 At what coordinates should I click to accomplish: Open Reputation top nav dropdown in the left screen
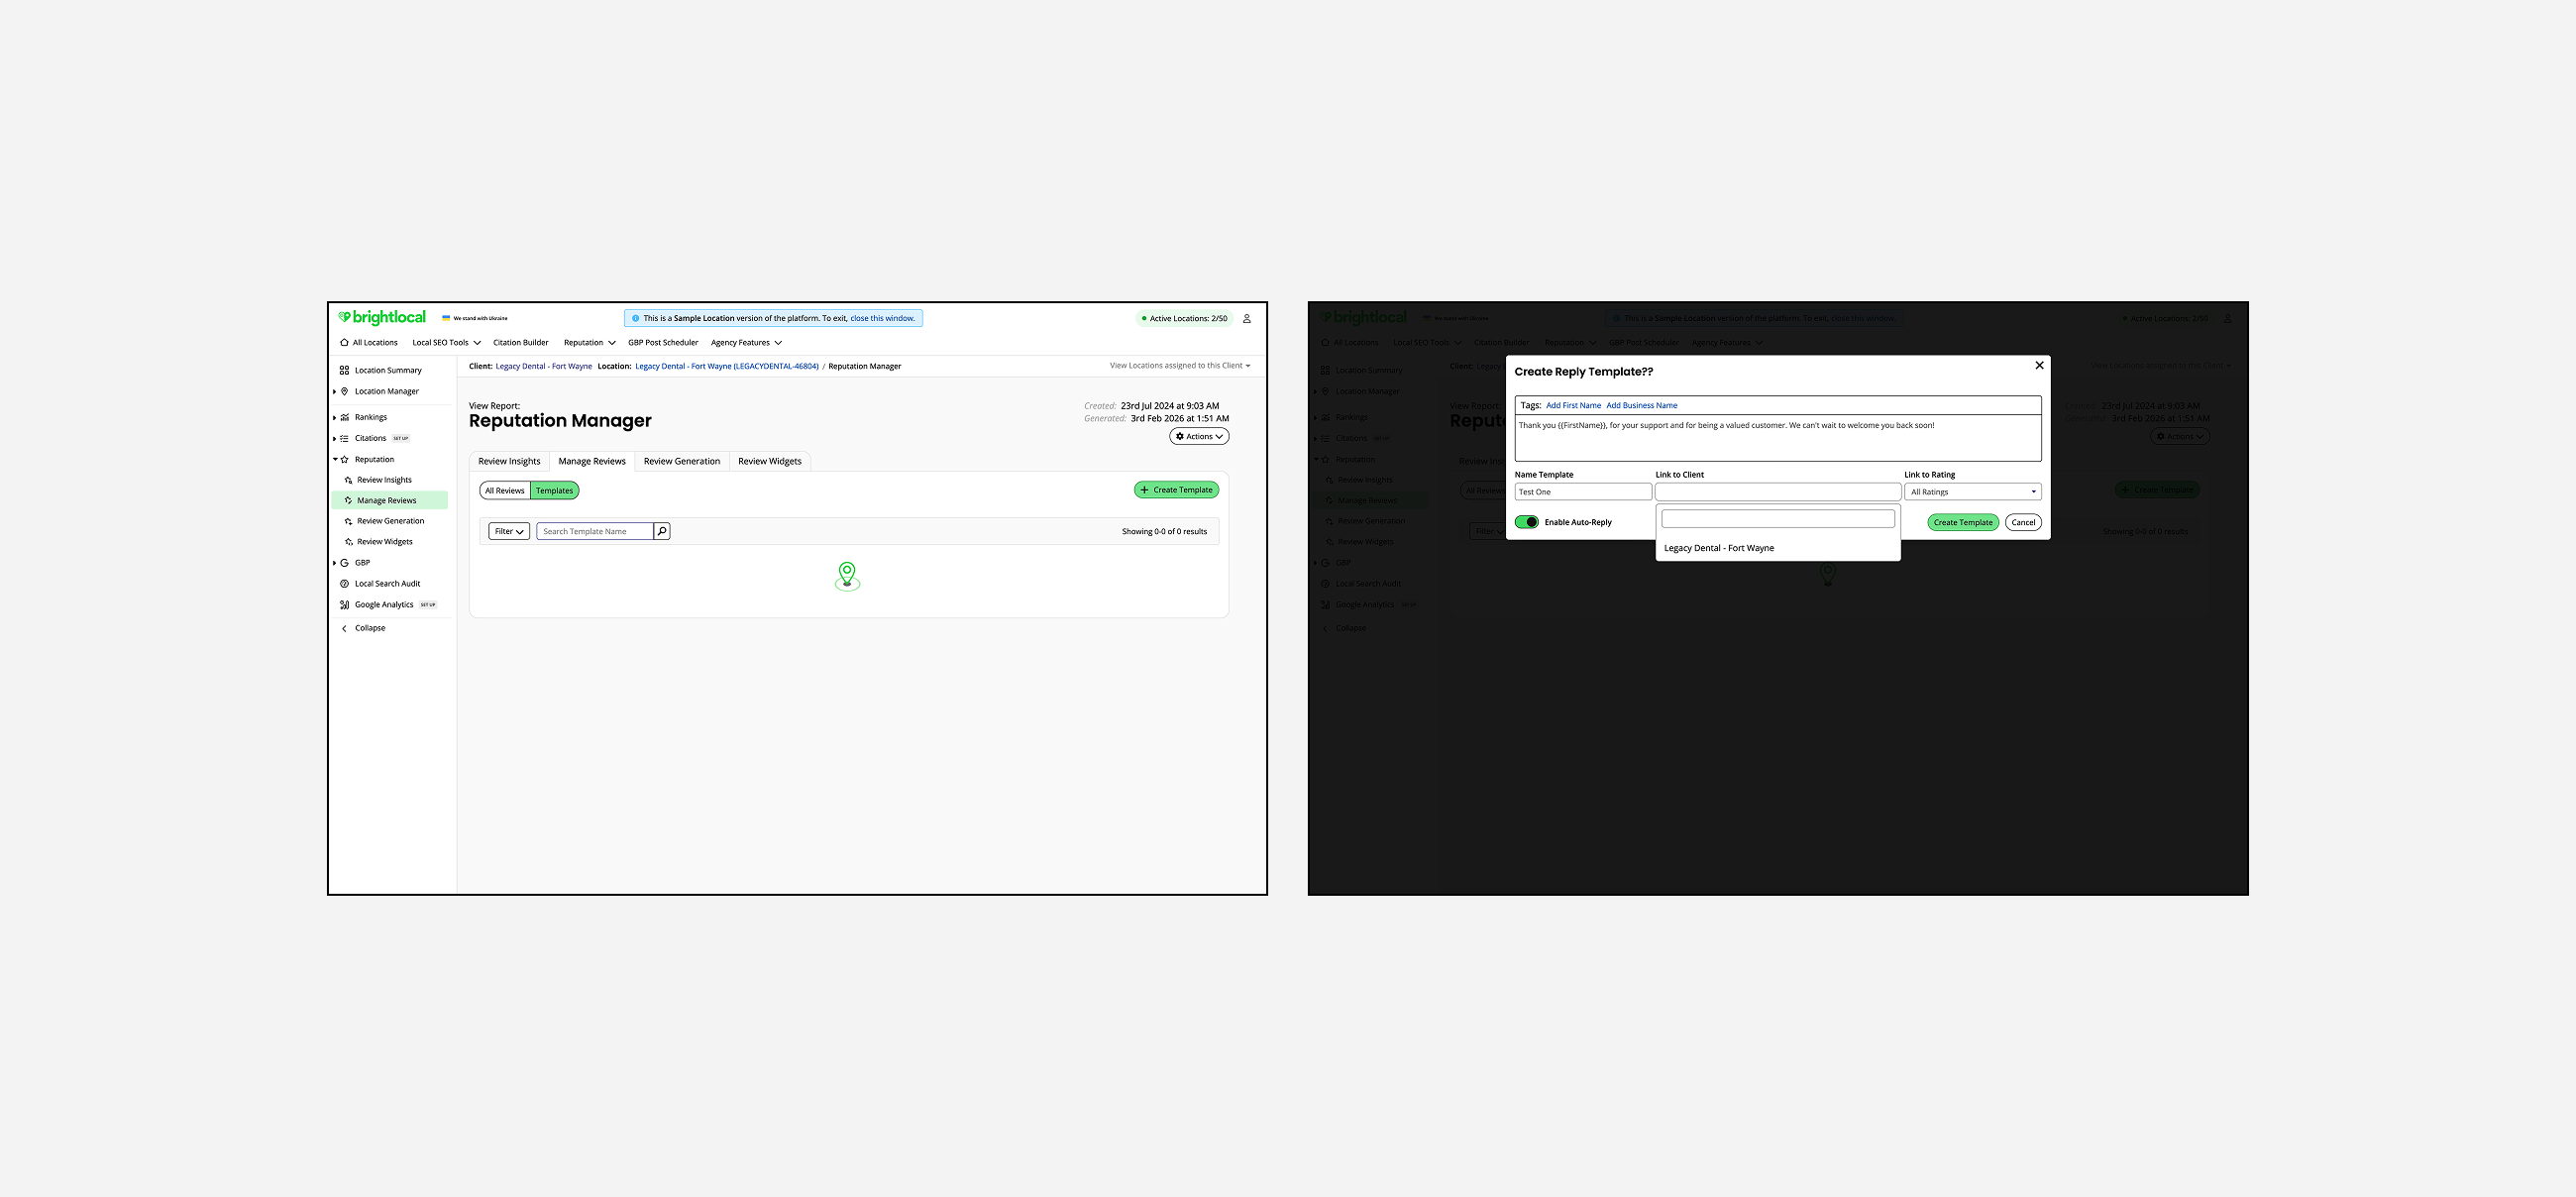click(x=589, y=342)
